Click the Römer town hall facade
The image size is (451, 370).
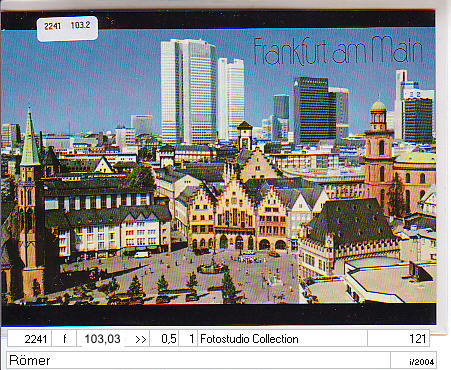click(236, 218)
